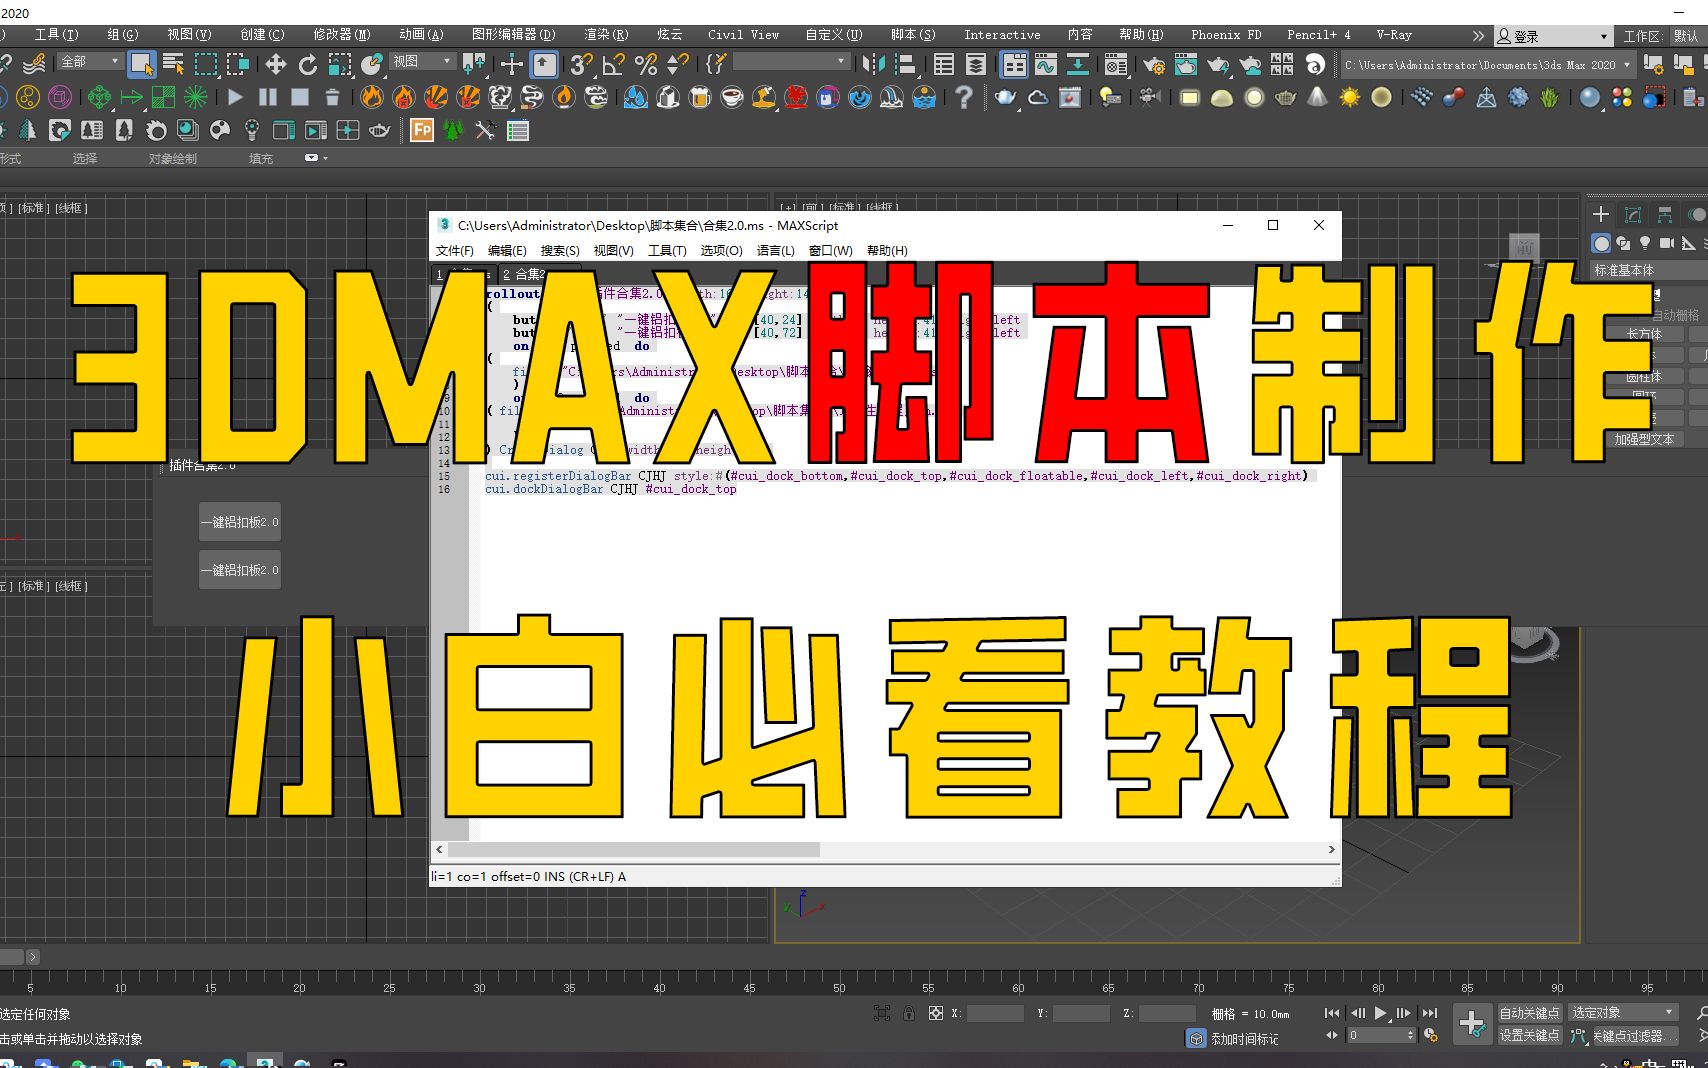Click the Phoenix FD coffee cup icon
The width and height of the screenshot is (1708, 1068).
(732, 97)
